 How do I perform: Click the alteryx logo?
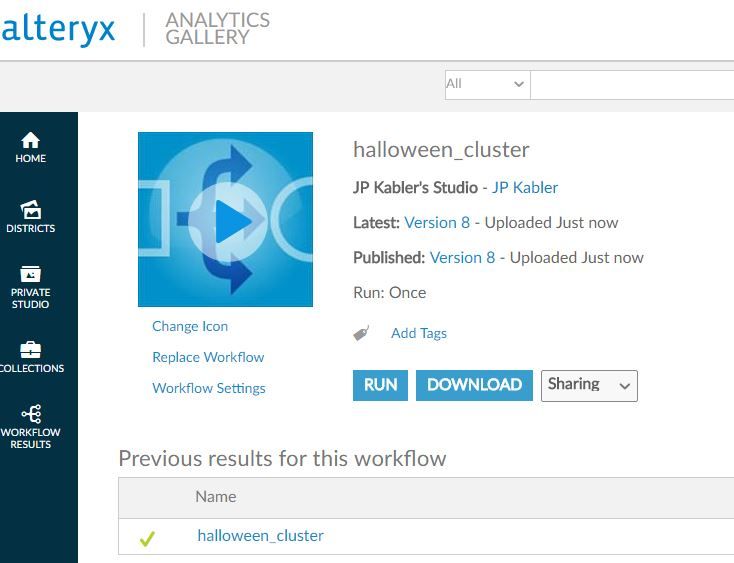(x=58, y=29)
